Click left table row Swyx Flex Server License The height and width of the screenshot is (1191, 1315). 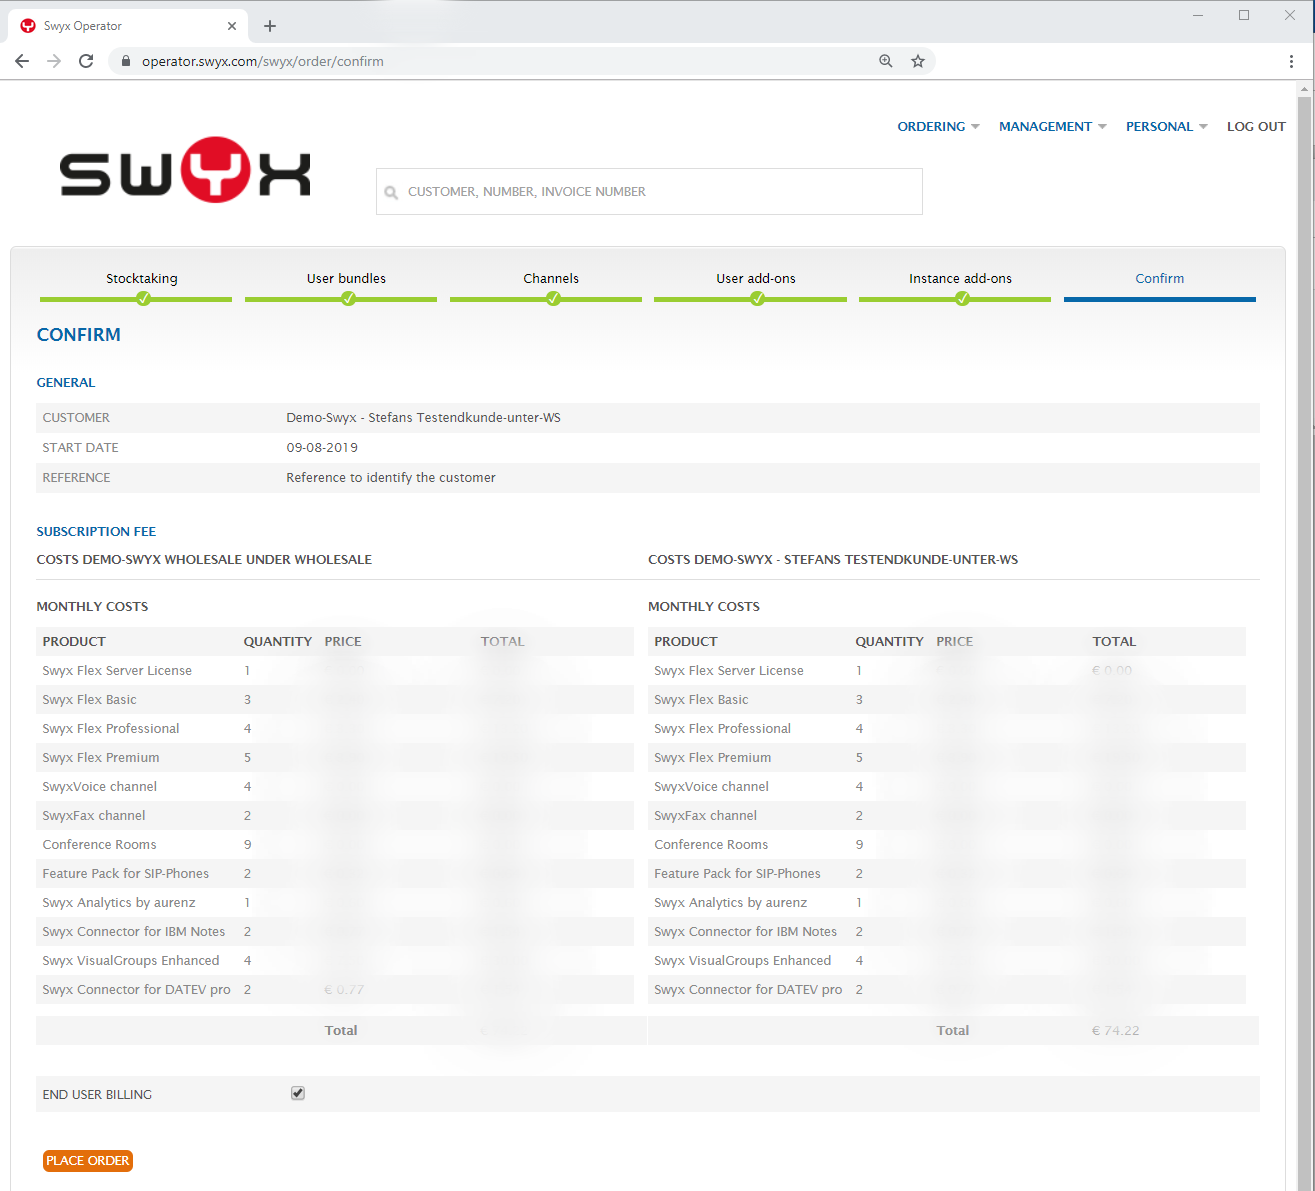[335, 671]
